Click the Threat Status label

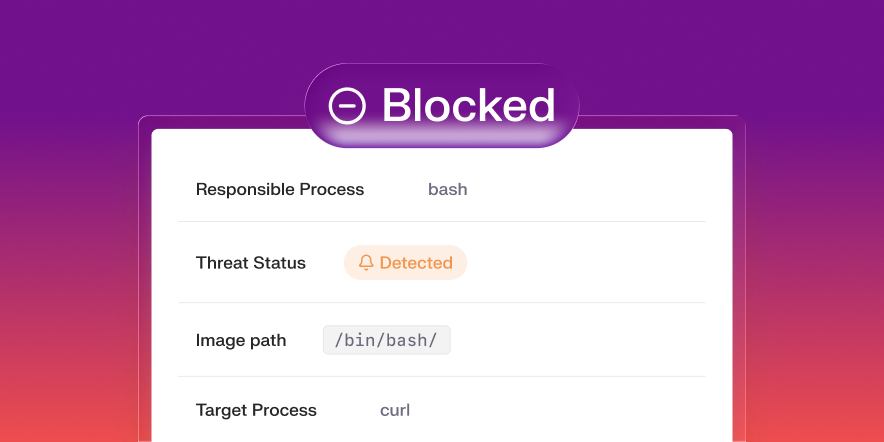pos(250,263)
